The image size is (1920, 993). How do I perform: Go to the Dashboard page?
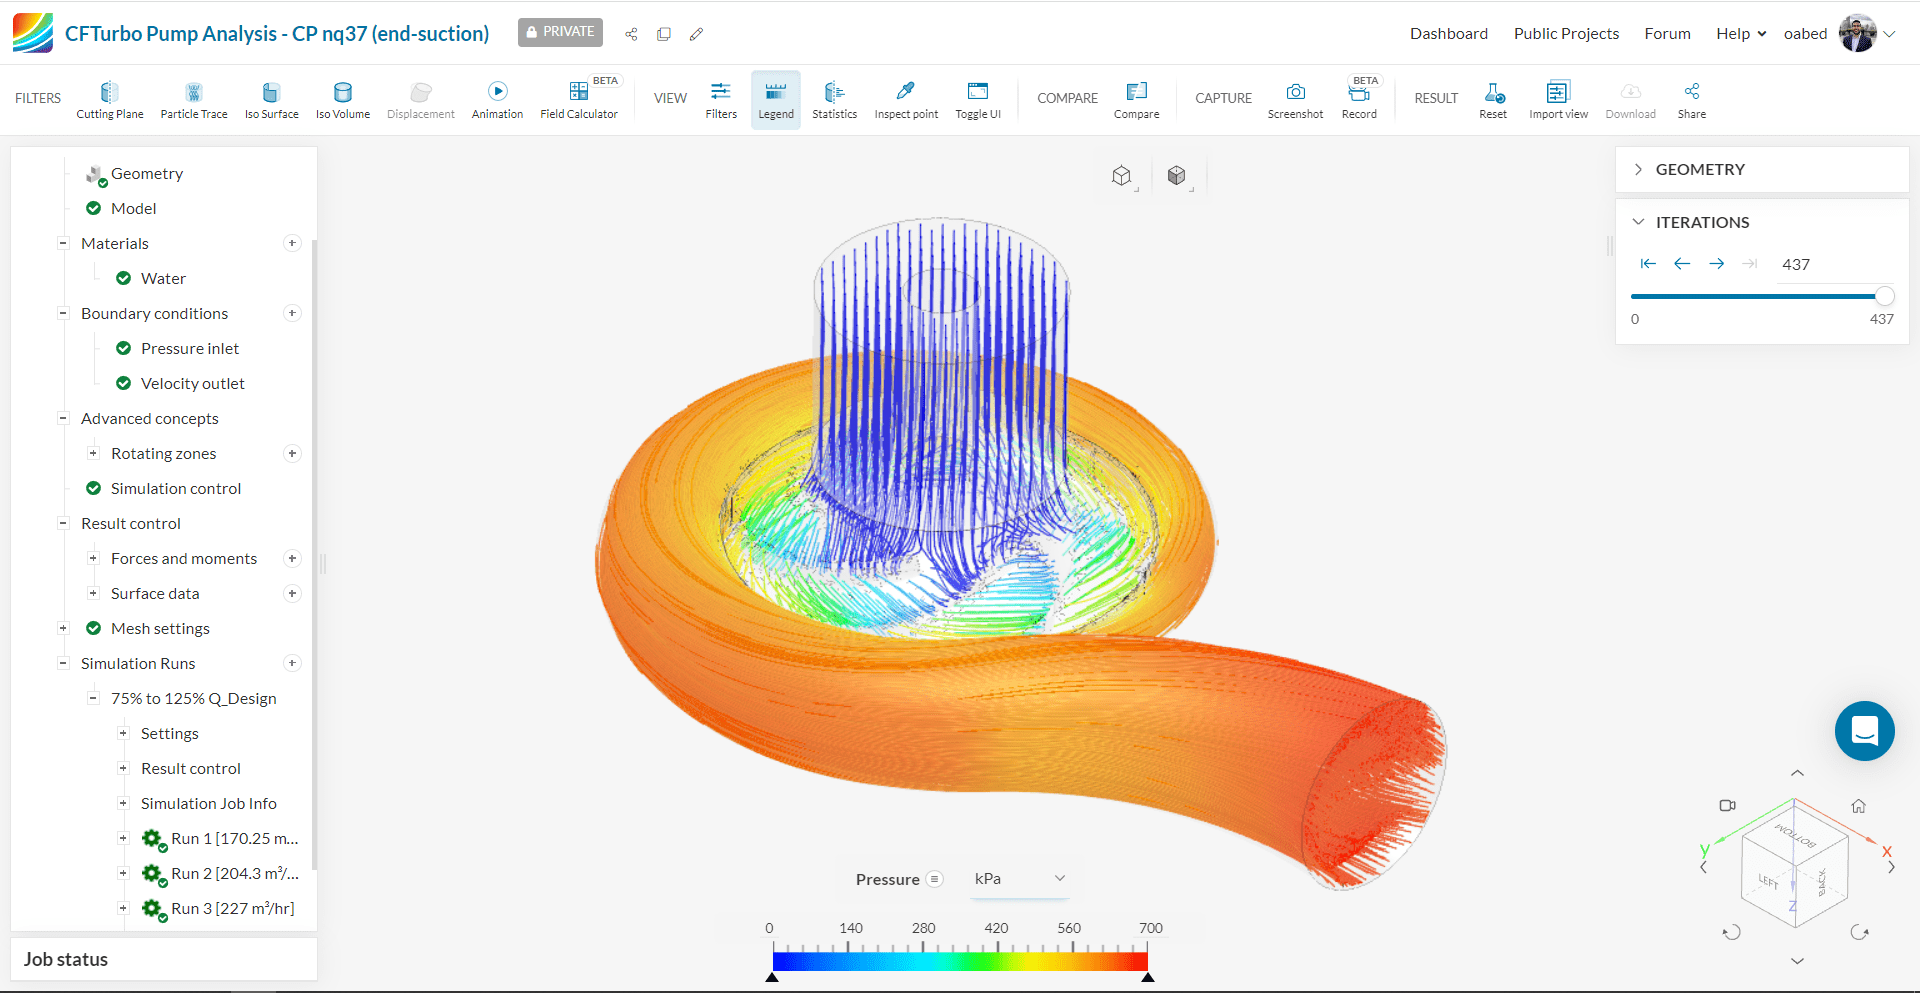[x=1448, y=34]
